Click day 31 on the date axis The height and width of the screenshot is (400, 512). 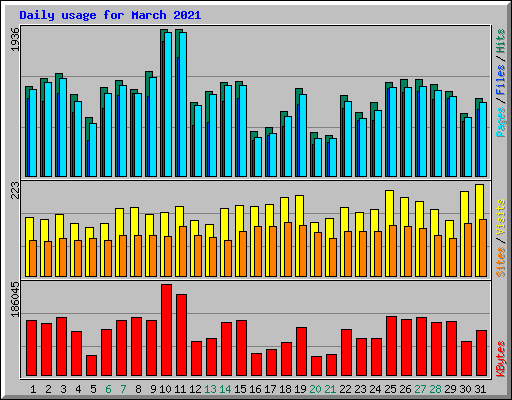click(480, 389)
